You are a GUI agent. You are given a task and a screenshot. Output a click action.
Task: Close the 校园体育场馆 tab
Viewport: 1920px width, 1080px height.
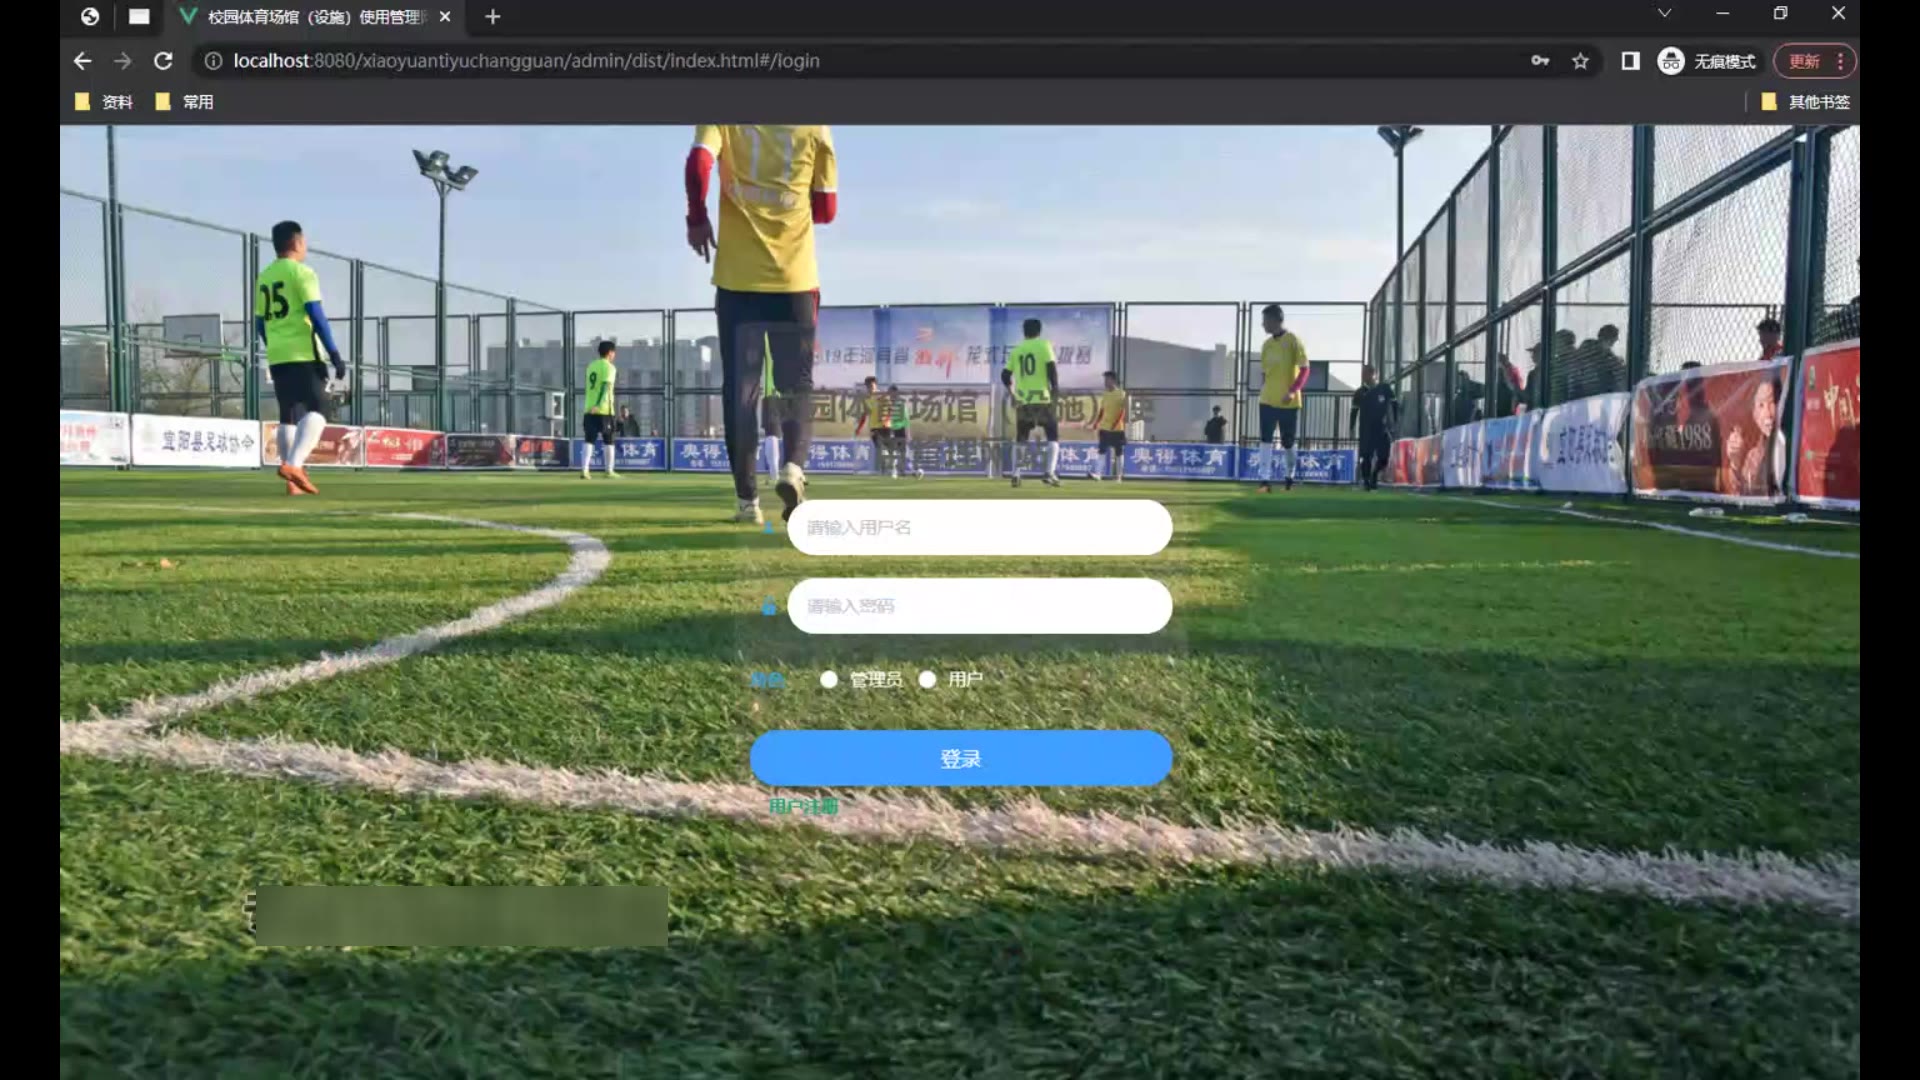point(445,17)
